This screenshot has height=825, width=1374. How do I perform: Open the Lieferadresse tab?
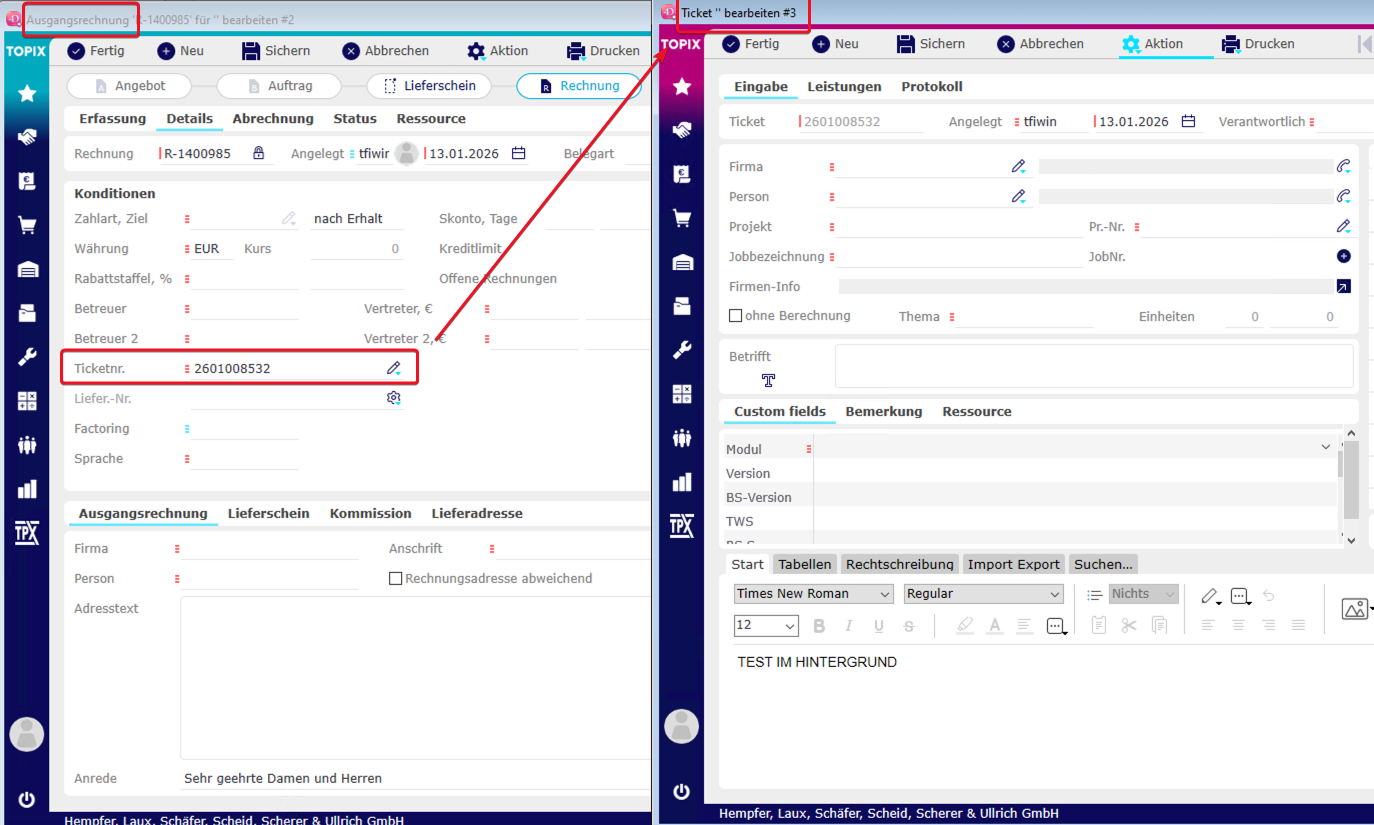477,514
